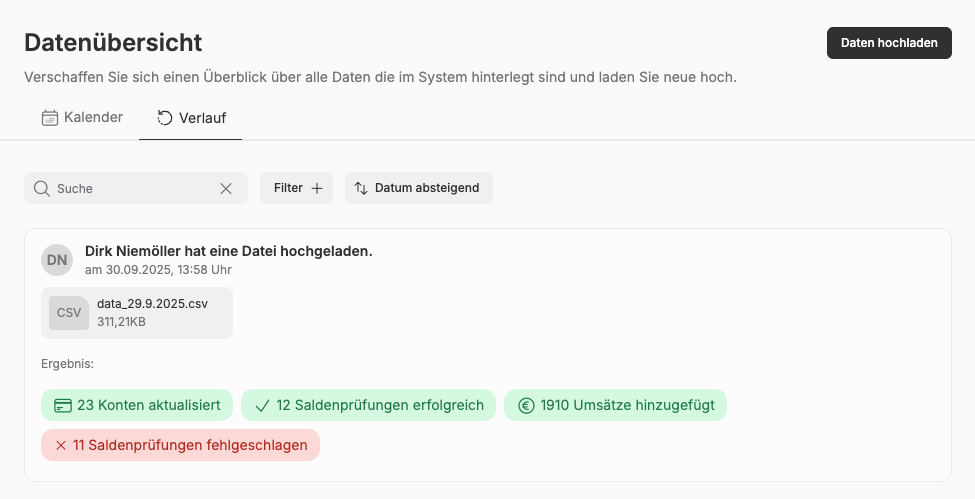The image size is (975, 499).
Task: Click the CSV file type icon
Action: pyautogui.click(x=69, y=312)
